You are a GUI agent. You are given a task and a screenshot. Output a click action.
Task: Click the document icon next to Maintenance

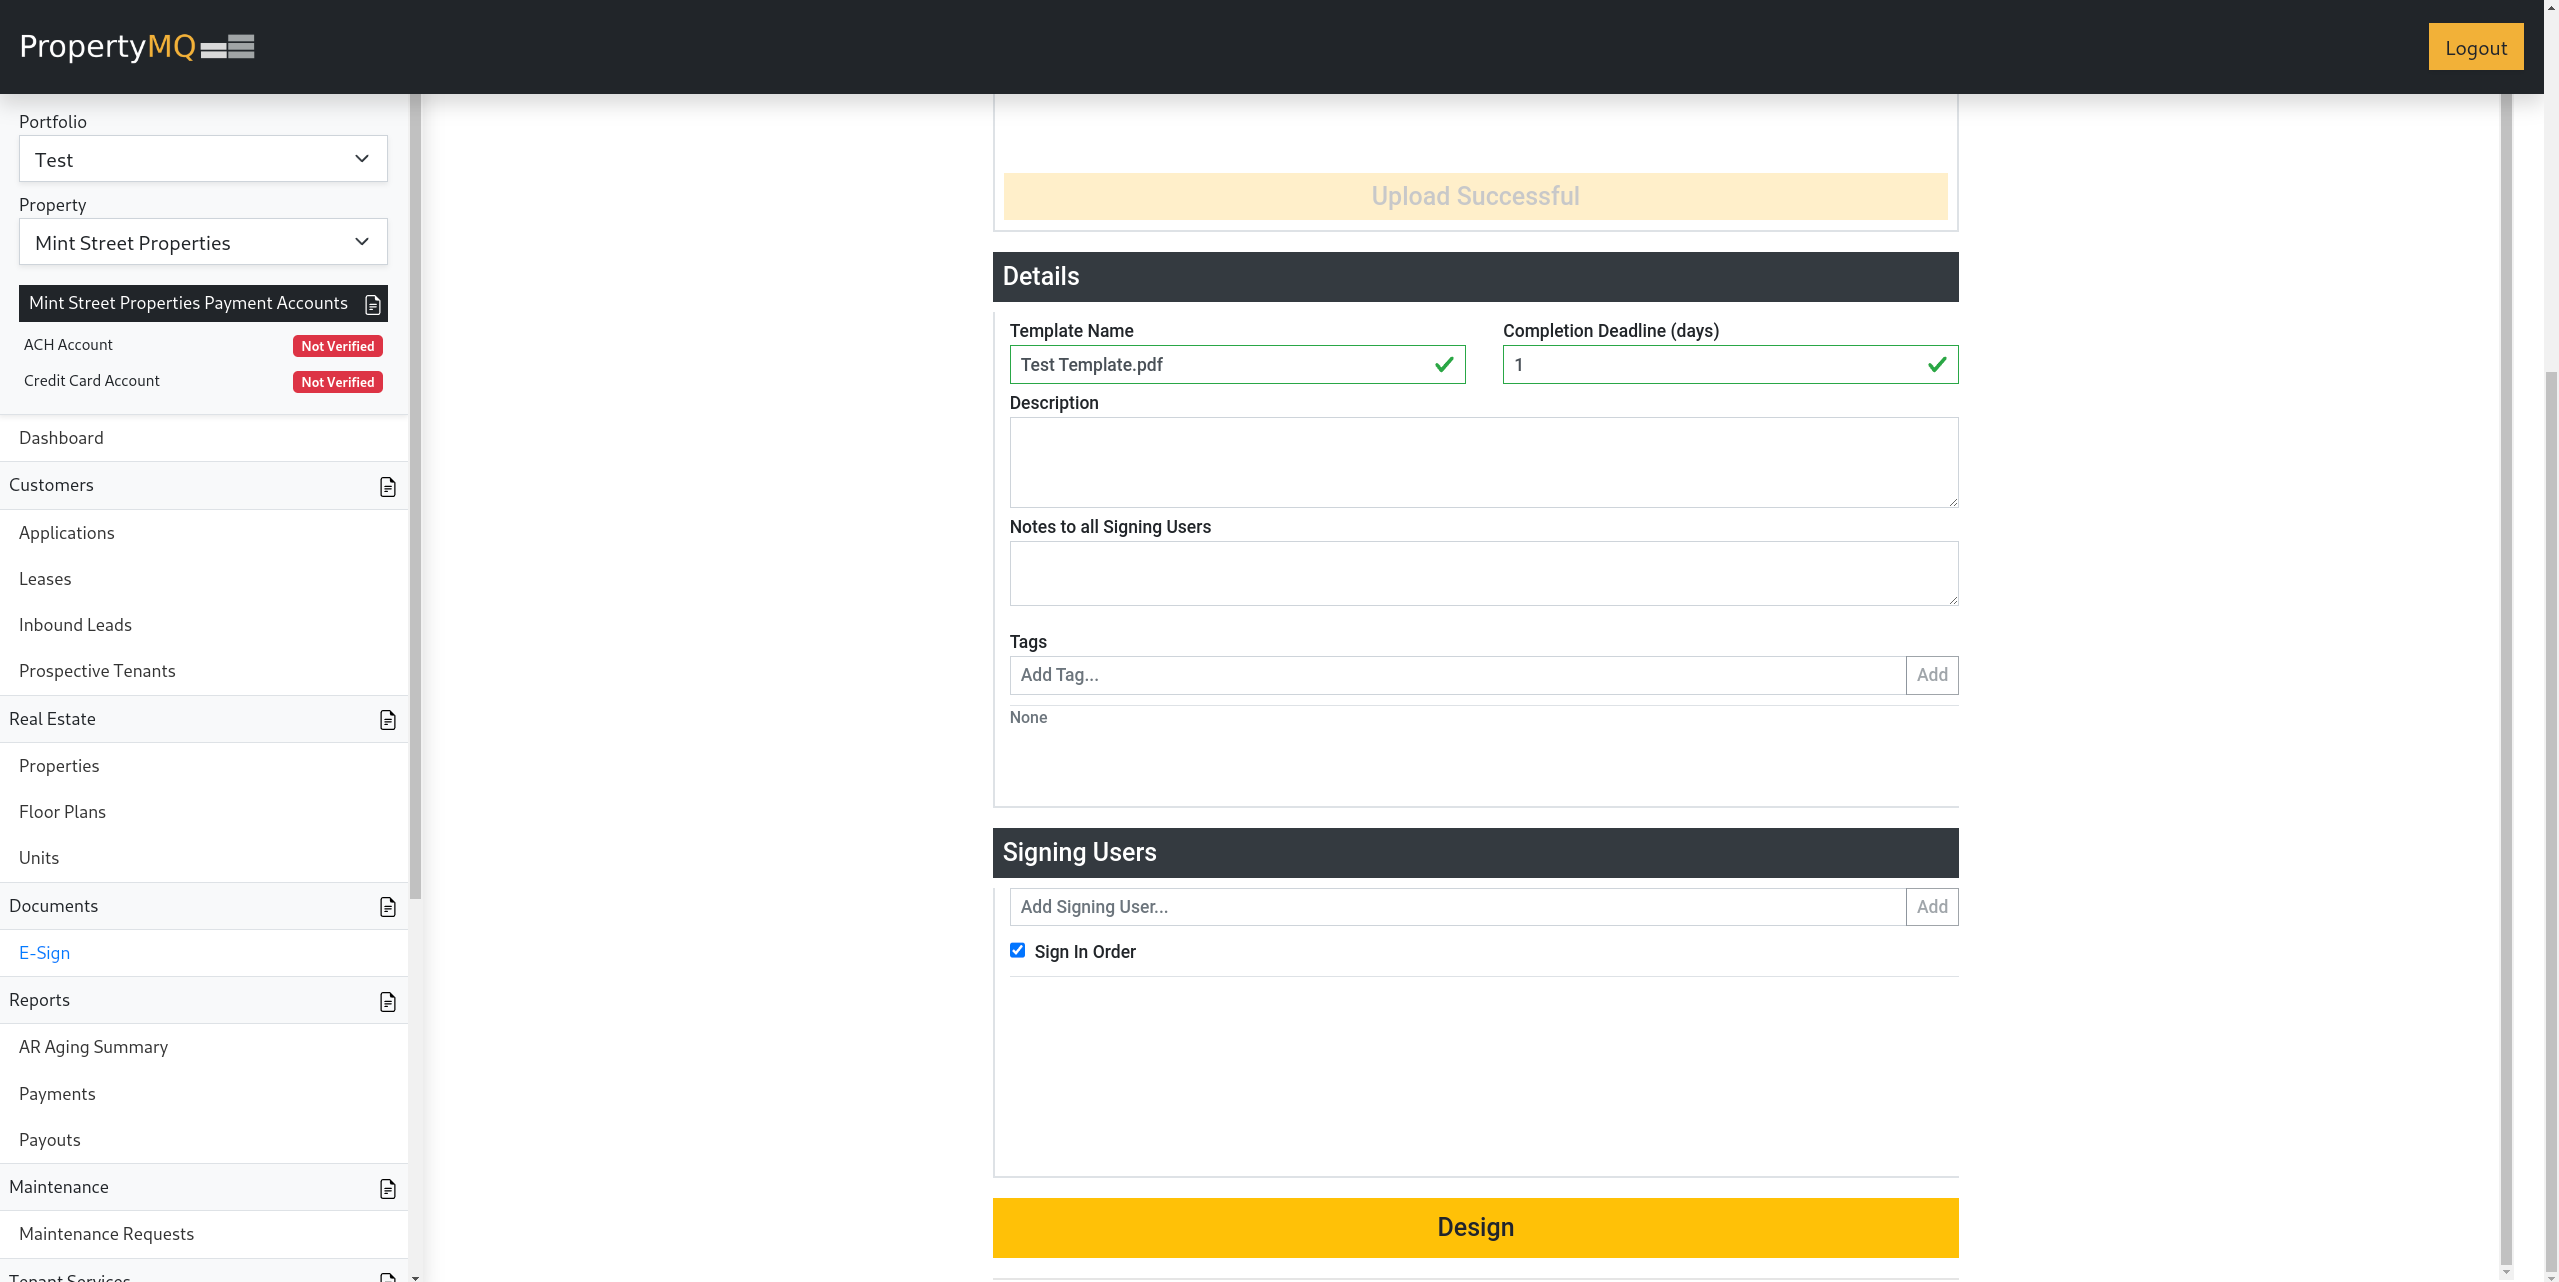[388, 1189]
